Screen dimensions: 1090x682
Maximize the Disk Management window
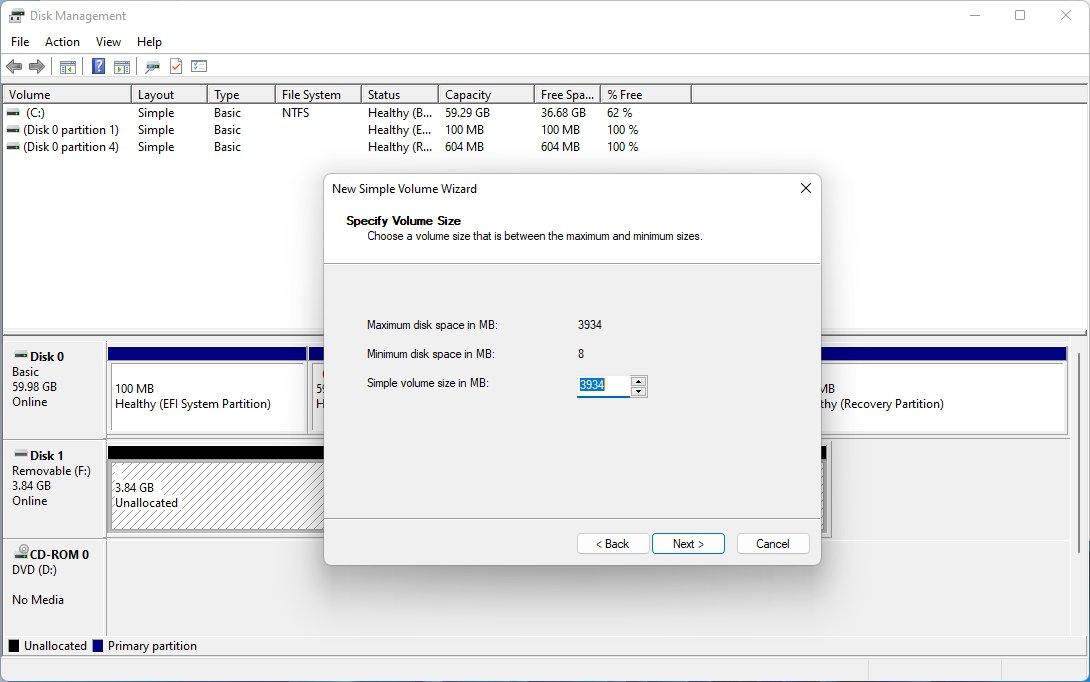pyautogui.click(x=1020, y=15)
